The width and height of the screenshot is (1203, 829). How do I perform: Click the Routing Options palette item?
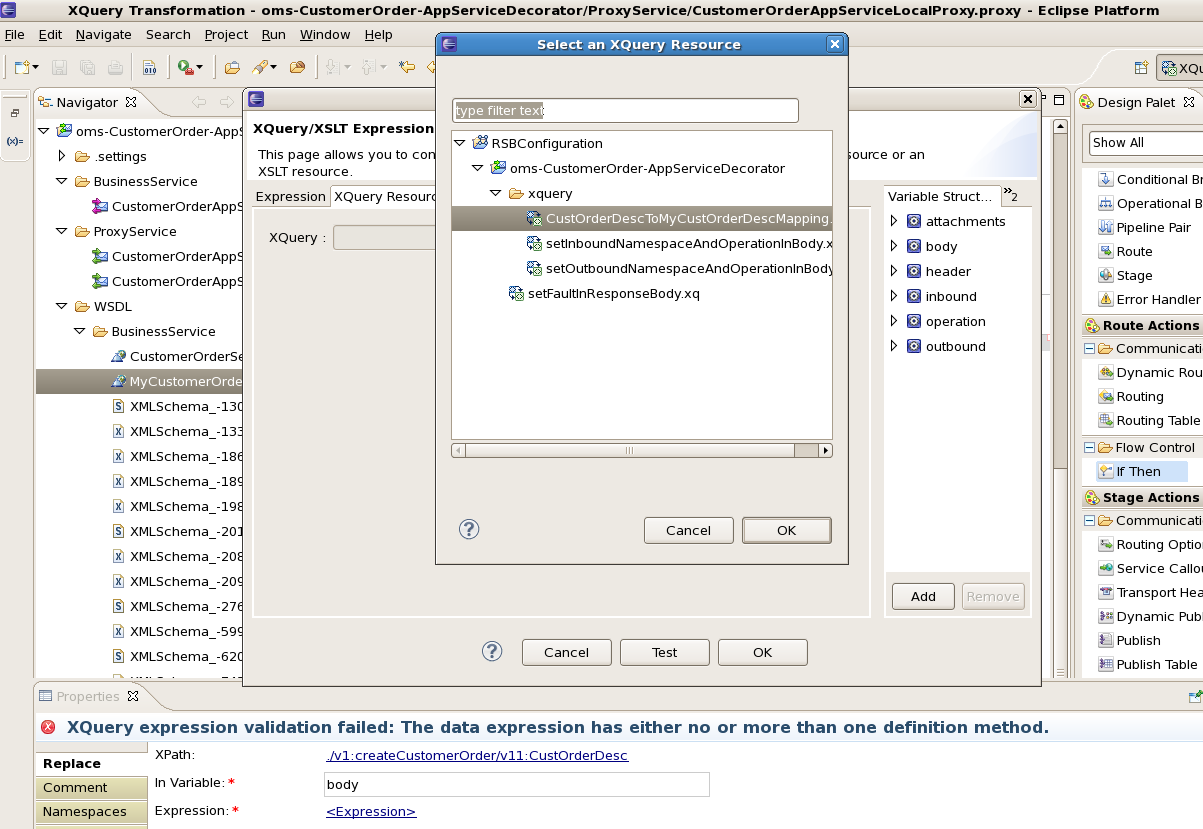(1150, 544)
